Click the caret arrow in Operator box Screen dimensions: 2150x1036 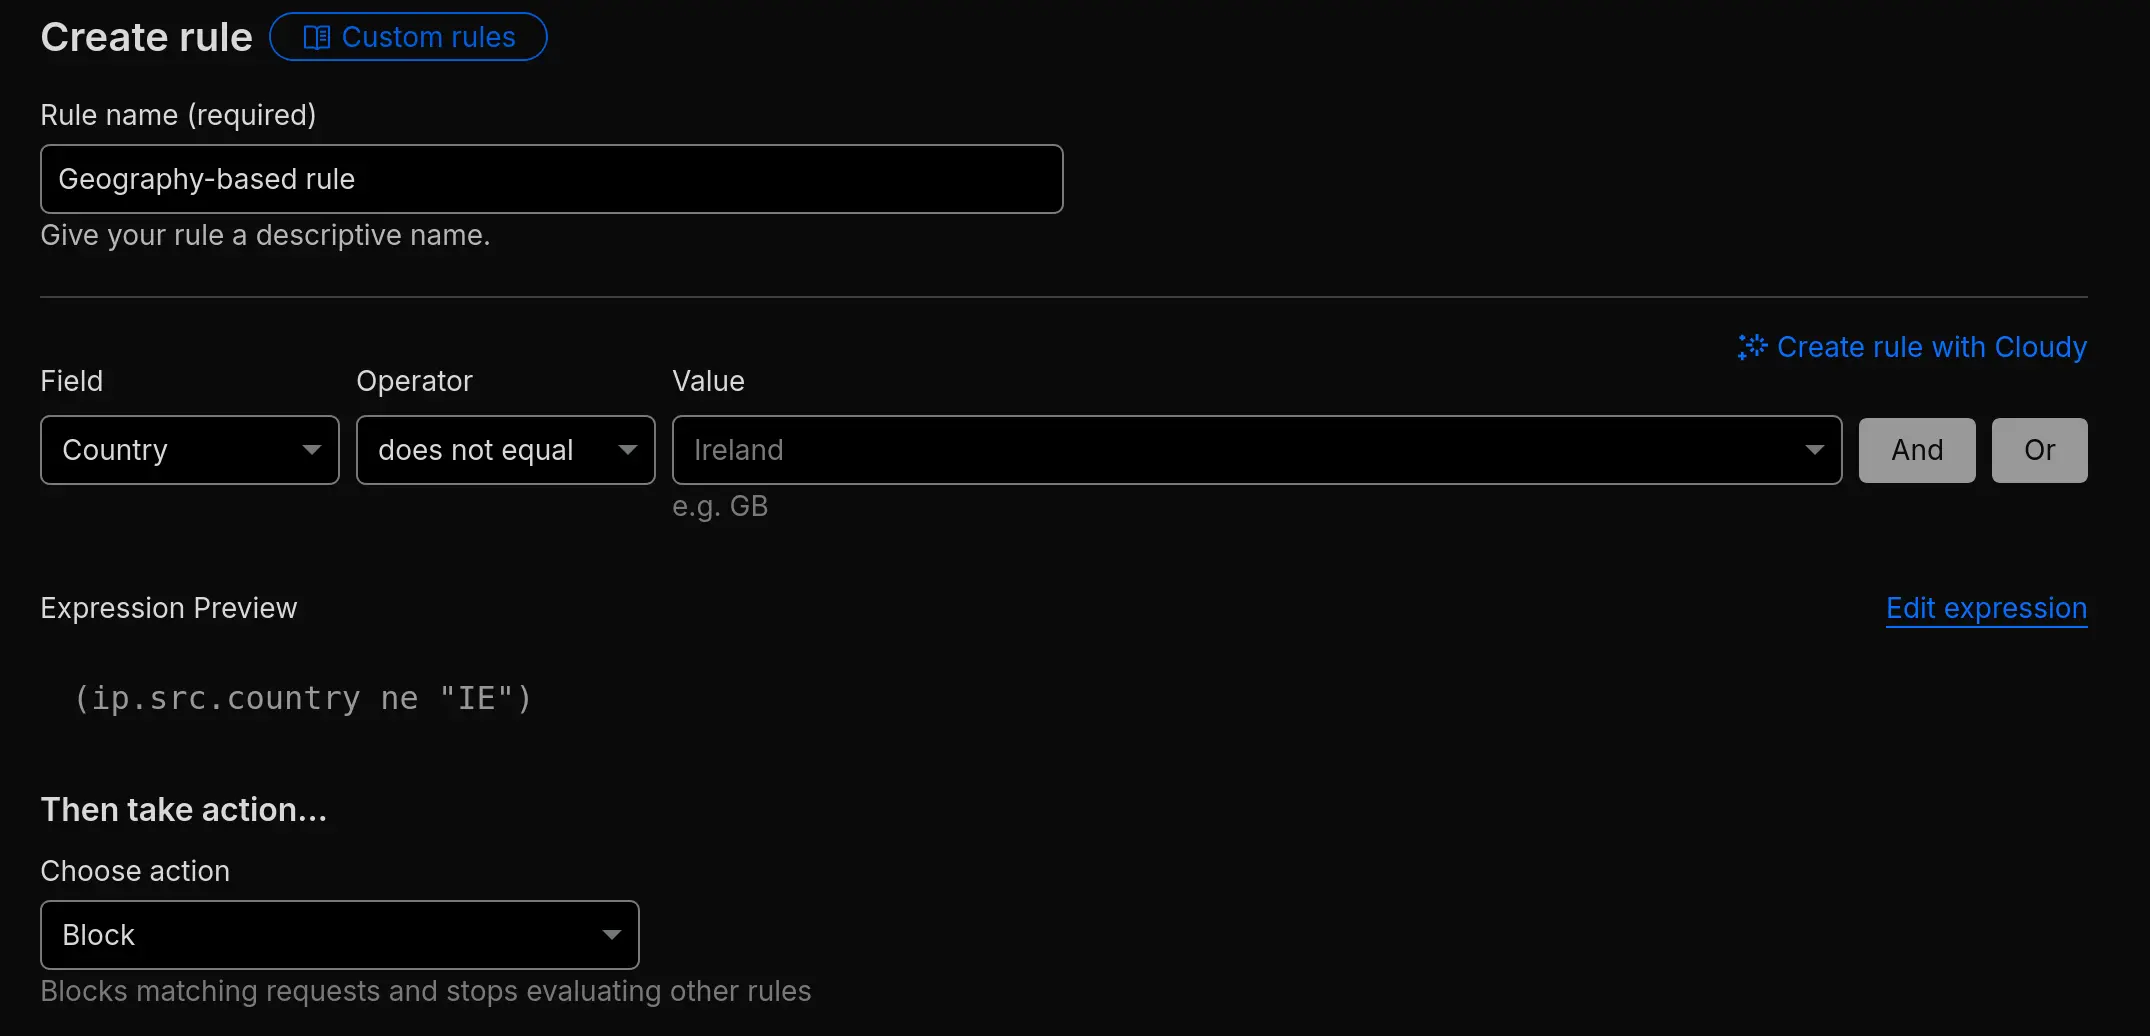[x=628, y=450]
